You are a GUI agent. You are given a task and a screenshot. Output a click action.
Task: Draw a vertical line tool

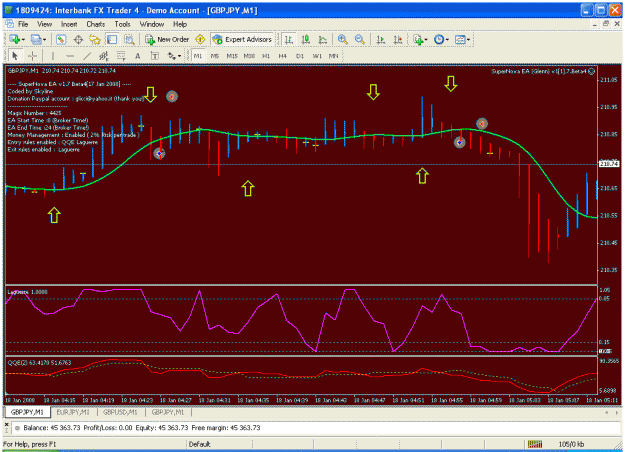[x=53, y=56]
